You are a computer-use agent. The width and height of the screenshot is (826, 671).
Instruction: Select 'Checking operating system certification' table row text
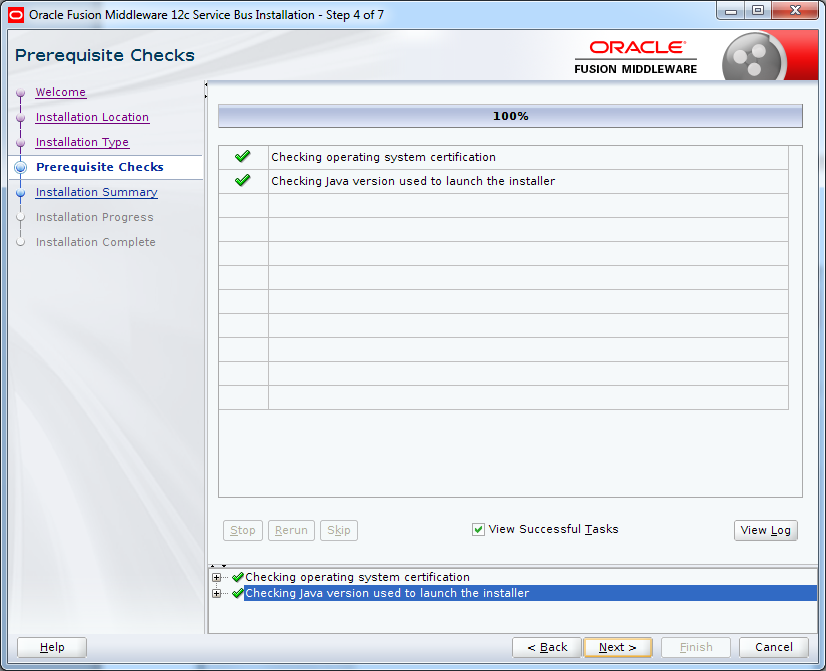click(x=384, y=157)
